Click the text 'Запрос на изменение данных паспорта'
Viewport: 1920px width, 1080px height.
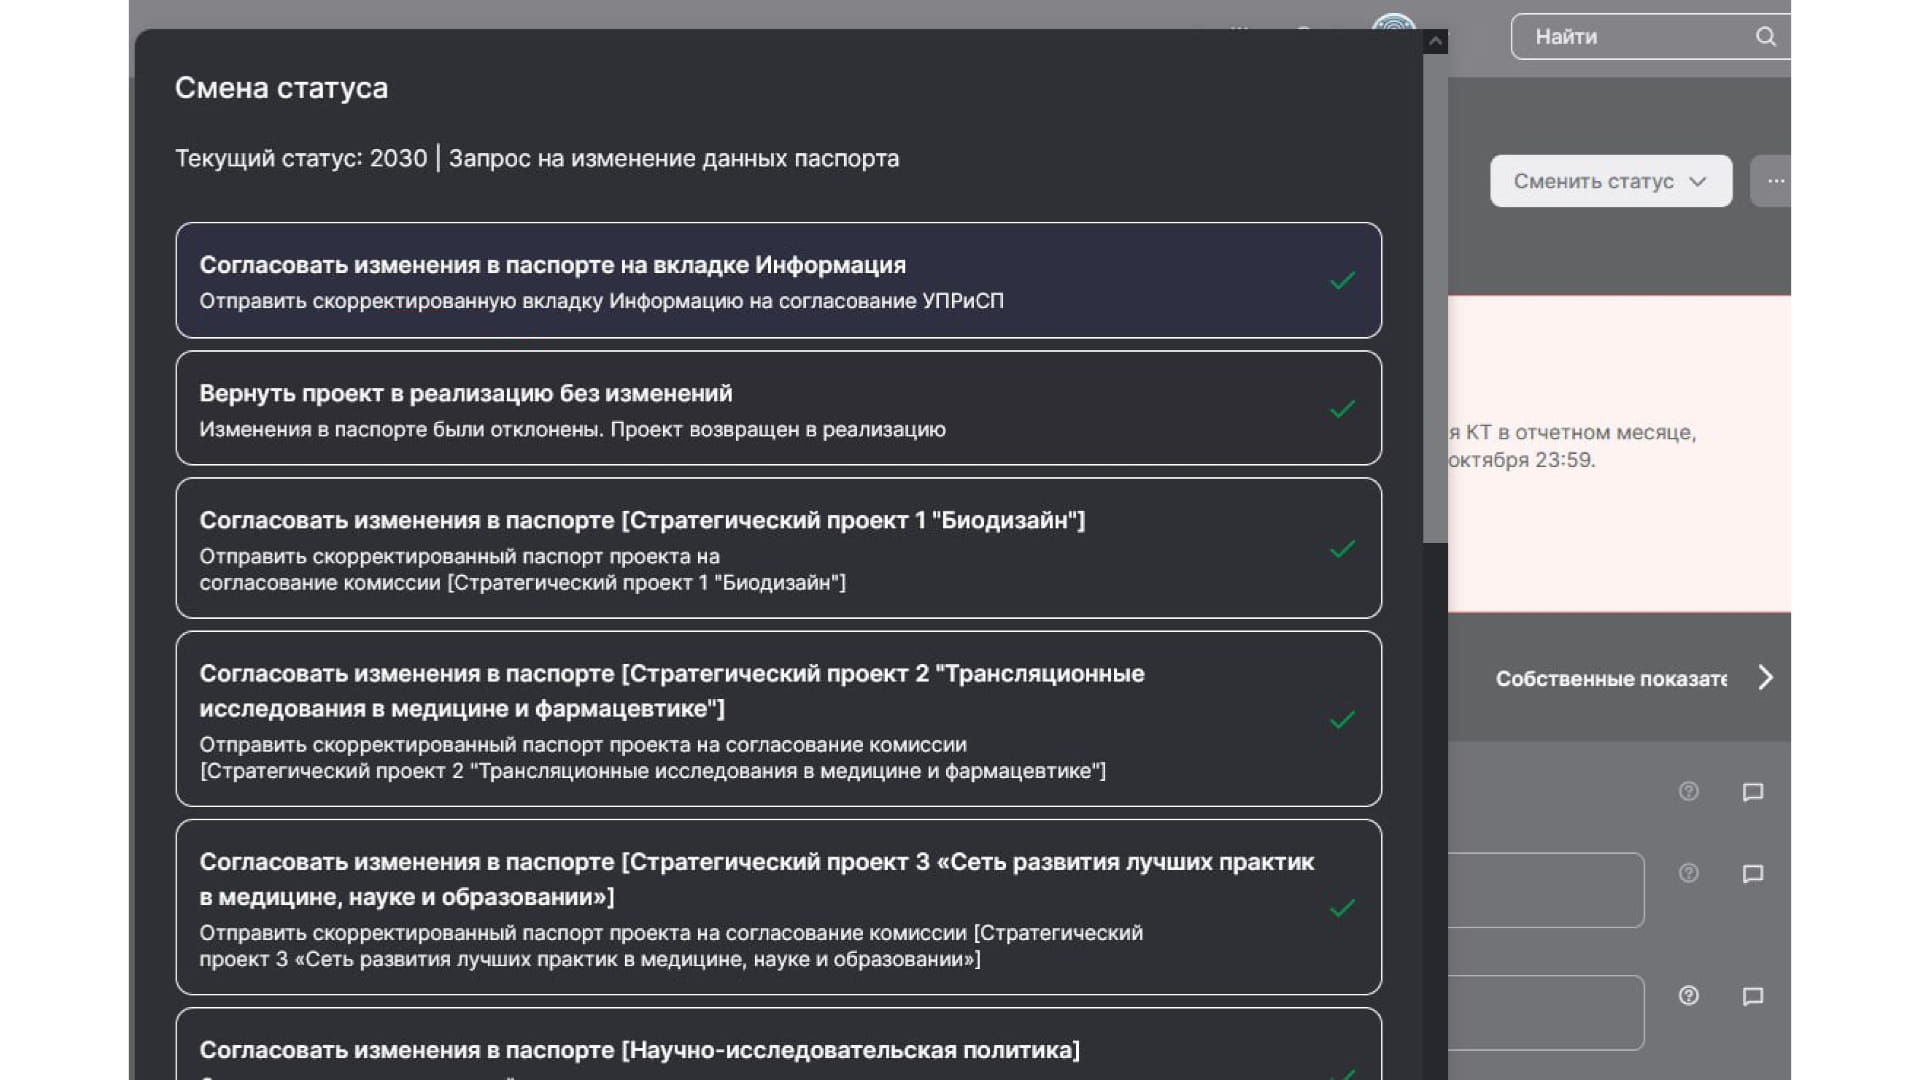pos(674,159)
